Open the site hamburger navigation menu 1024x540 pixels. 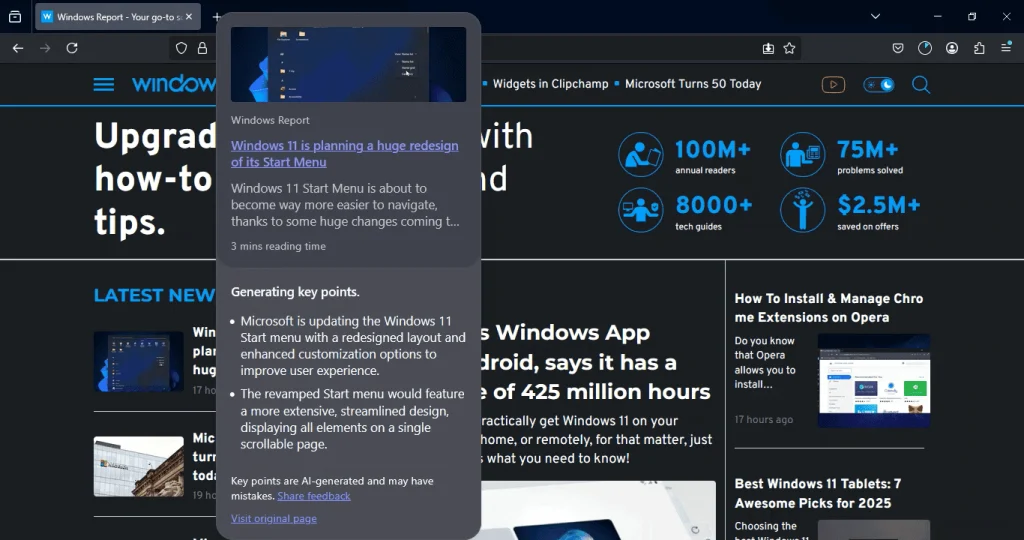[x=104, y=84]
